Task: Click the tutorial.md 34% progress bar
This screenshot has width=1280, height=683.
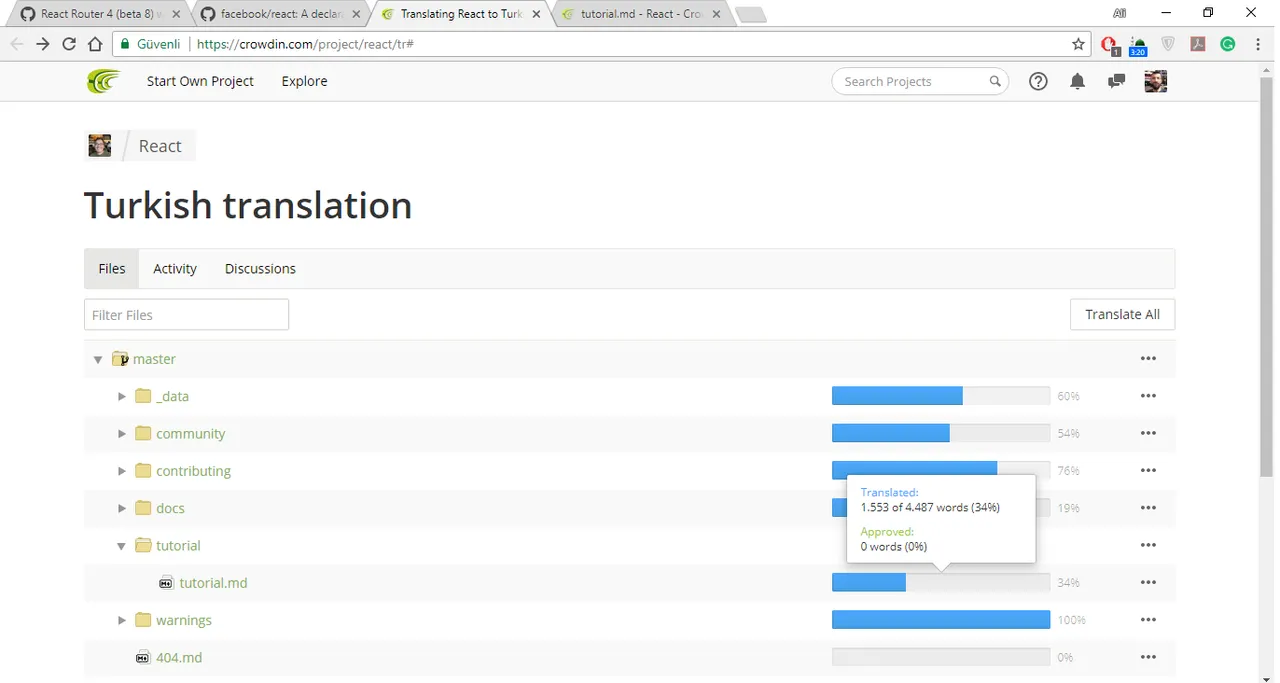Action: point(941,582)
